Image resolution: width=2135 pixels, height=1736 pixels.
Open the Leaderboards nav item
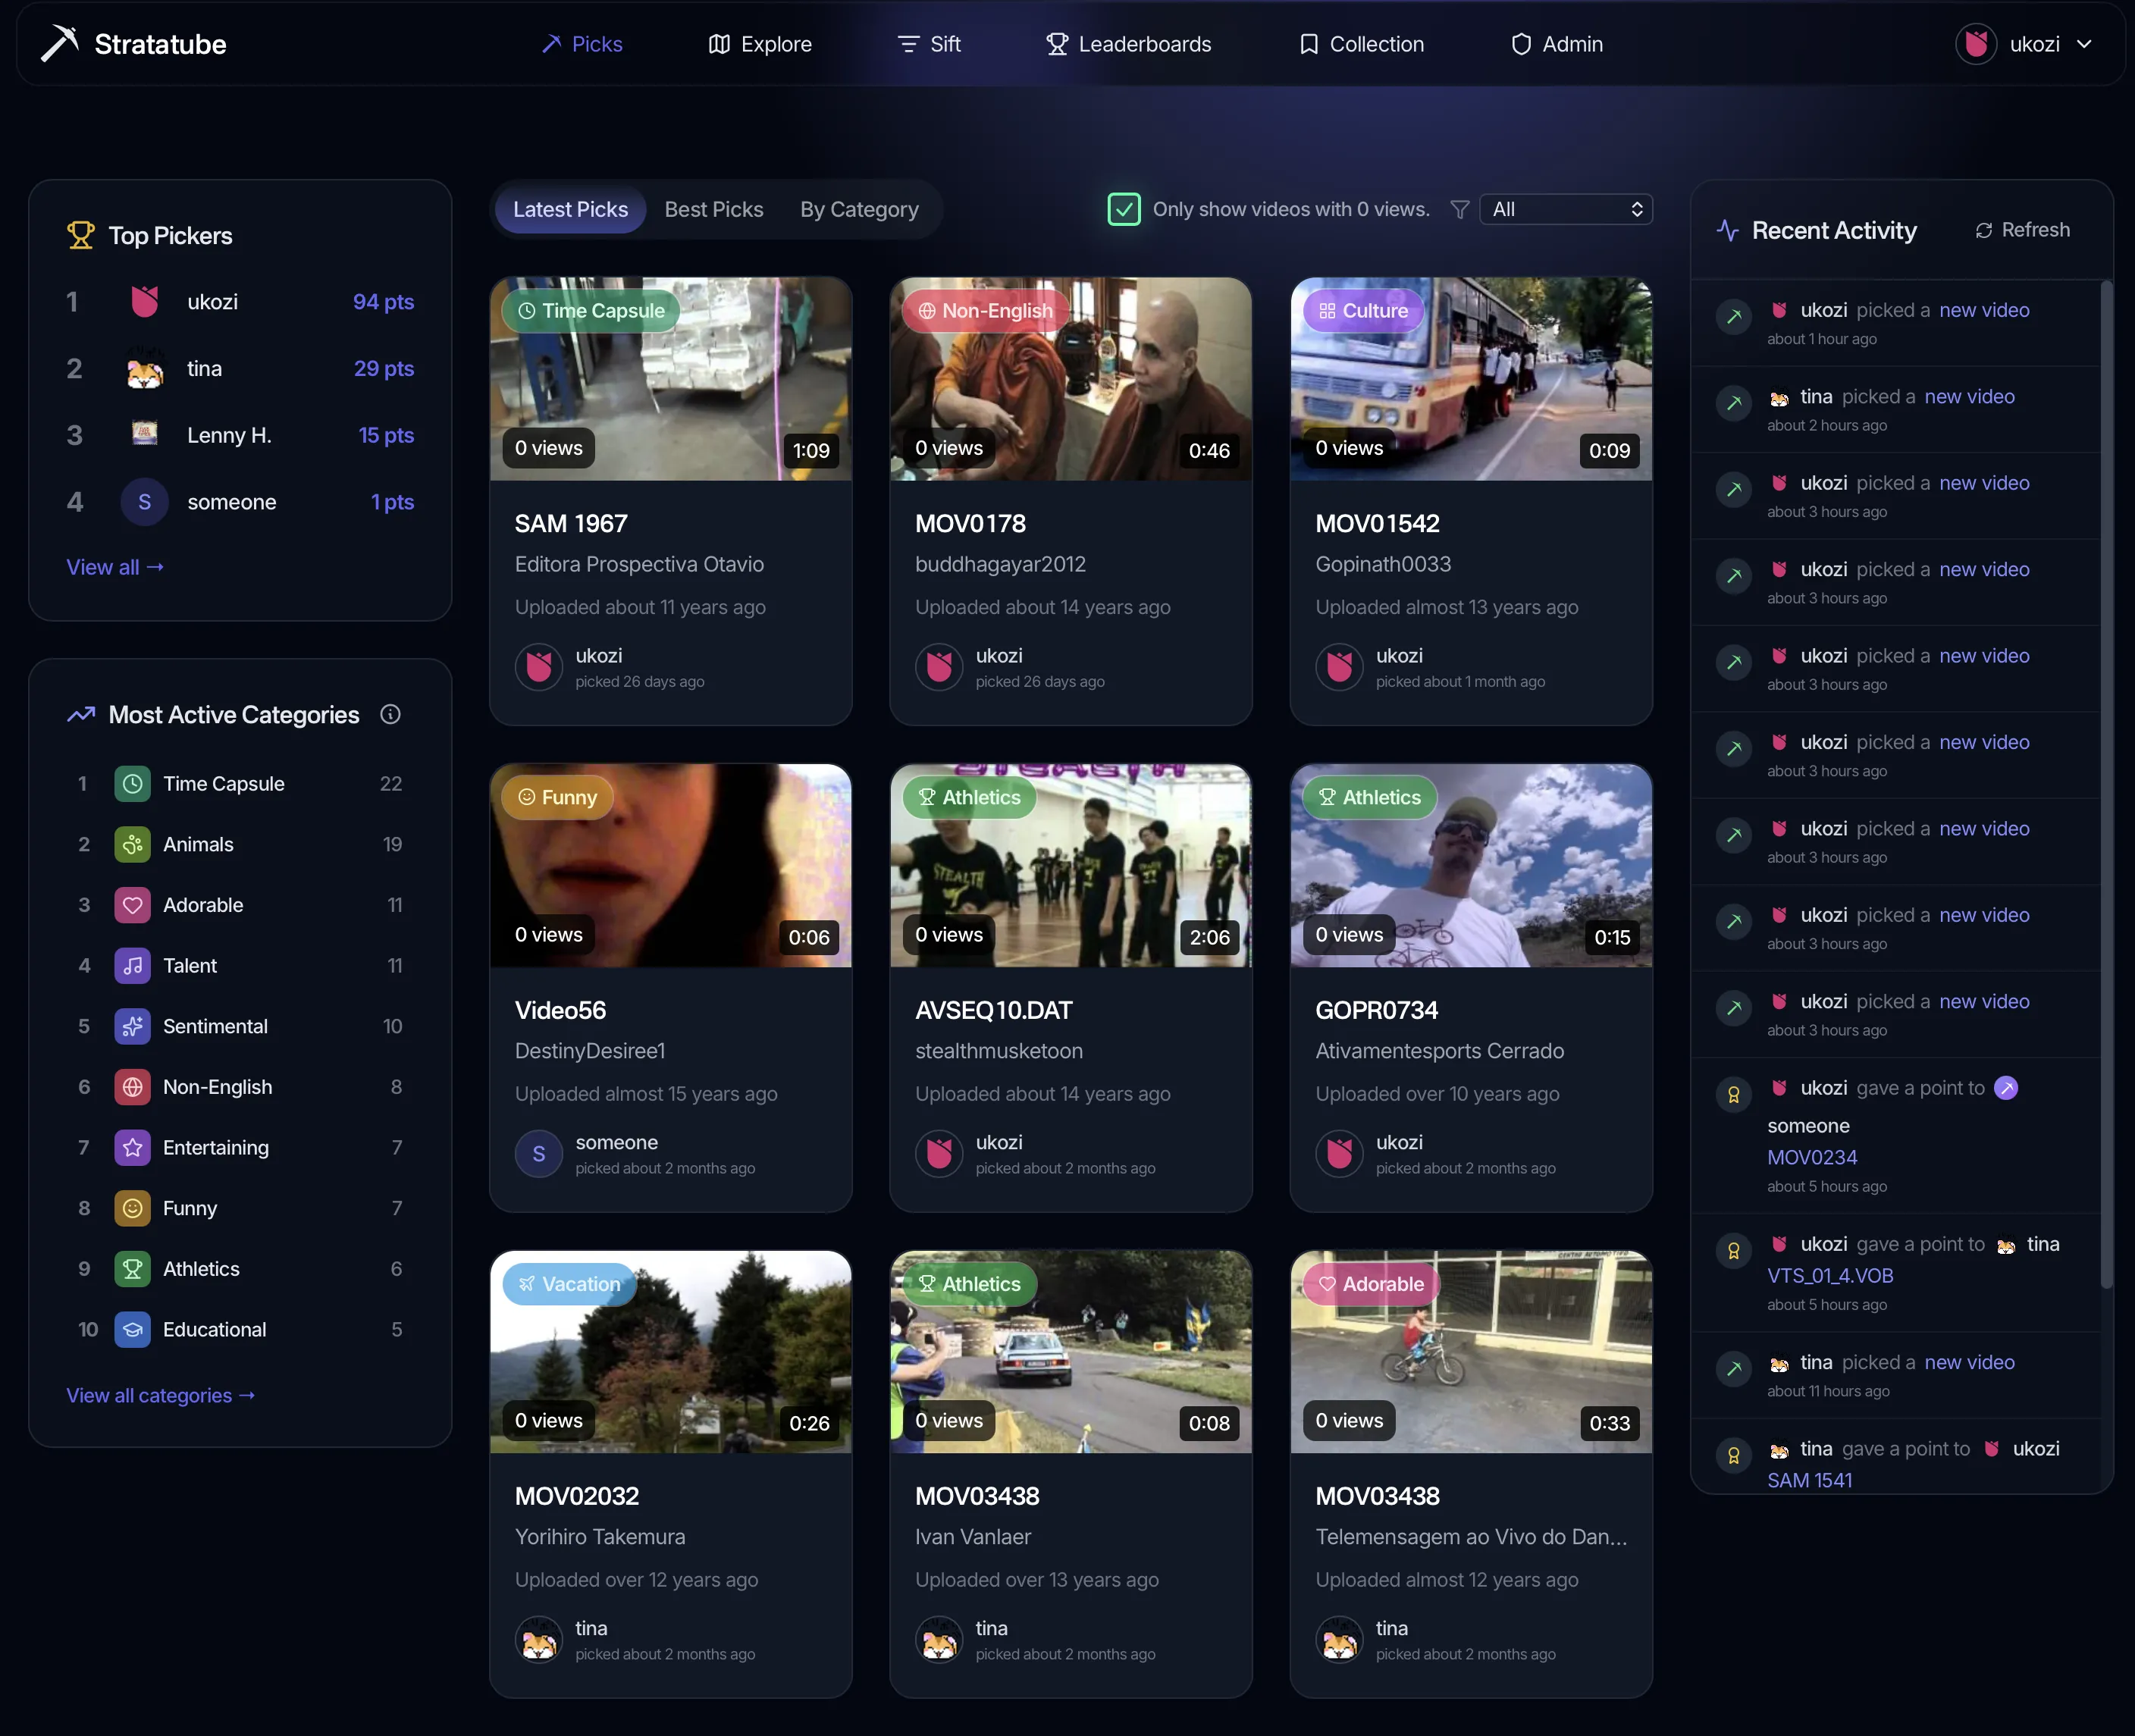click(1128, 44)
